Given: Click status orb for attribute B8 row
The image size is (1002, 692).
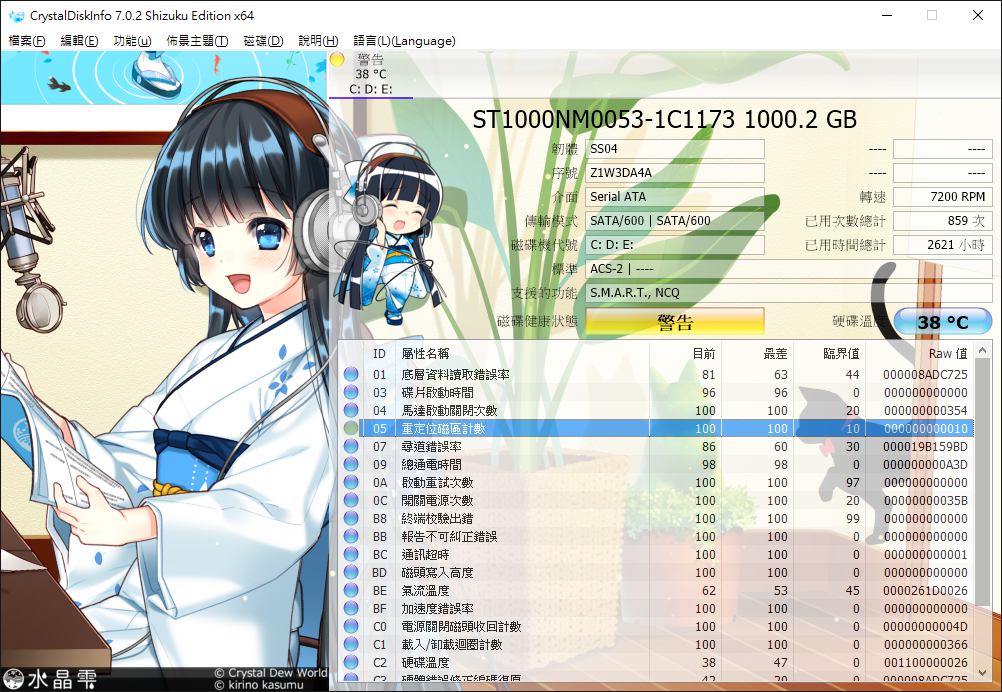Looking at the screenshot, I should click(351, 518).
